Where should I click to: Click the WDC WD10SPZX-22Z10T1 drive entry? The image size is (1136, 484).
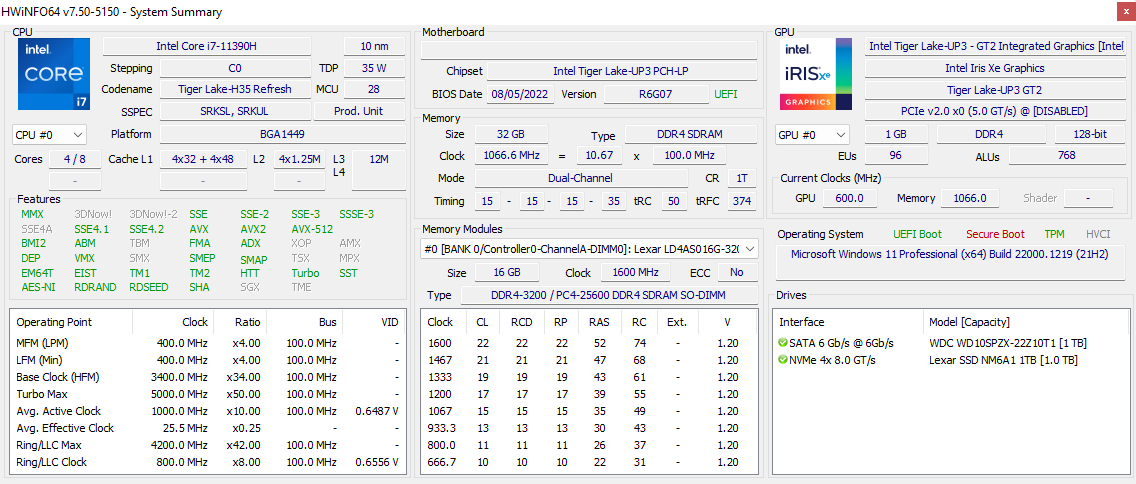[x=1008, y=343]
